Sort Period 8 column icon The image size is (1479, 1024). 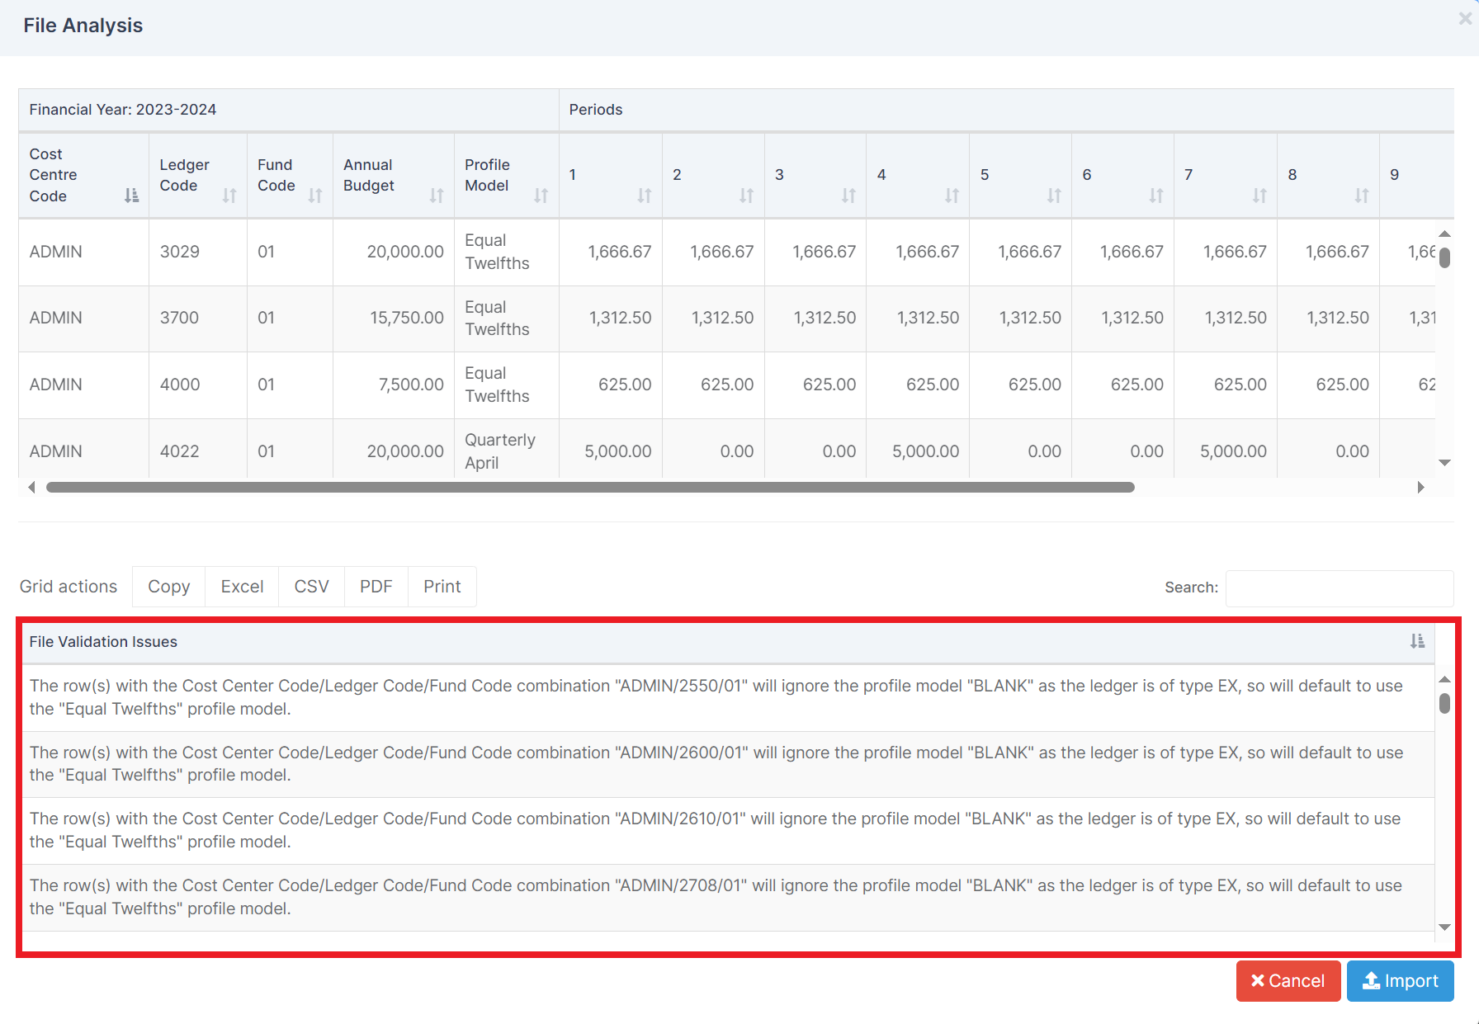coord(1361,196)
